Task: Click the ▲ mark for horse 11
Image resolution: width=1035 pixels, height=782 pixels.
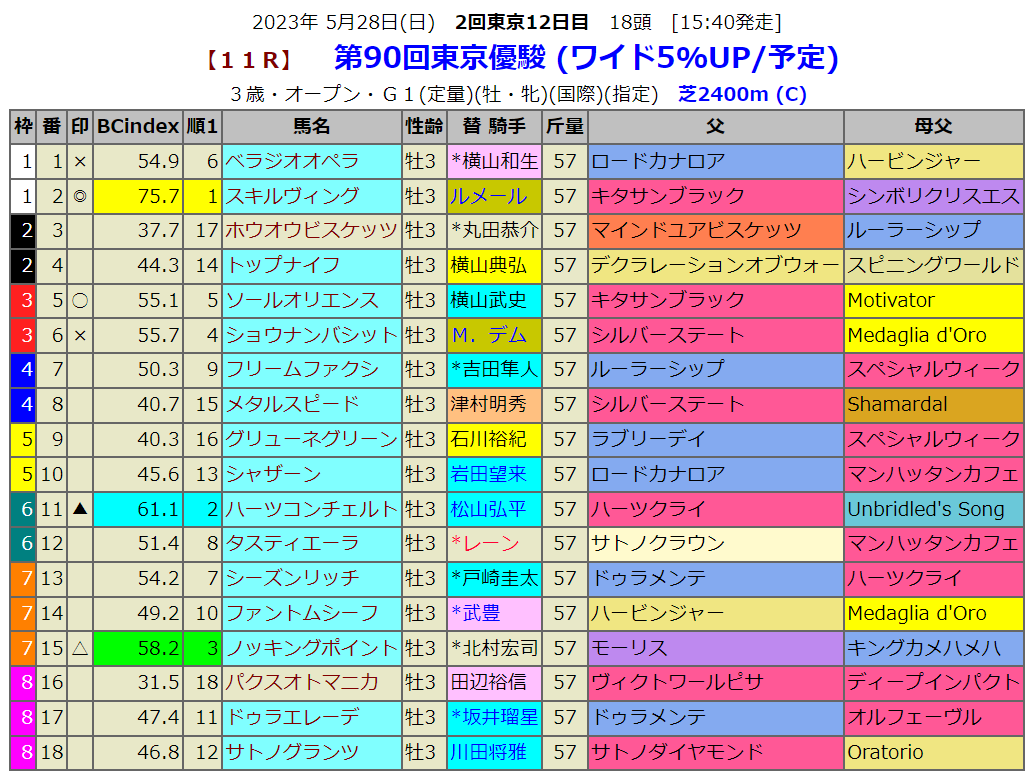Action: pyautogui.click(x=80, y=509)
